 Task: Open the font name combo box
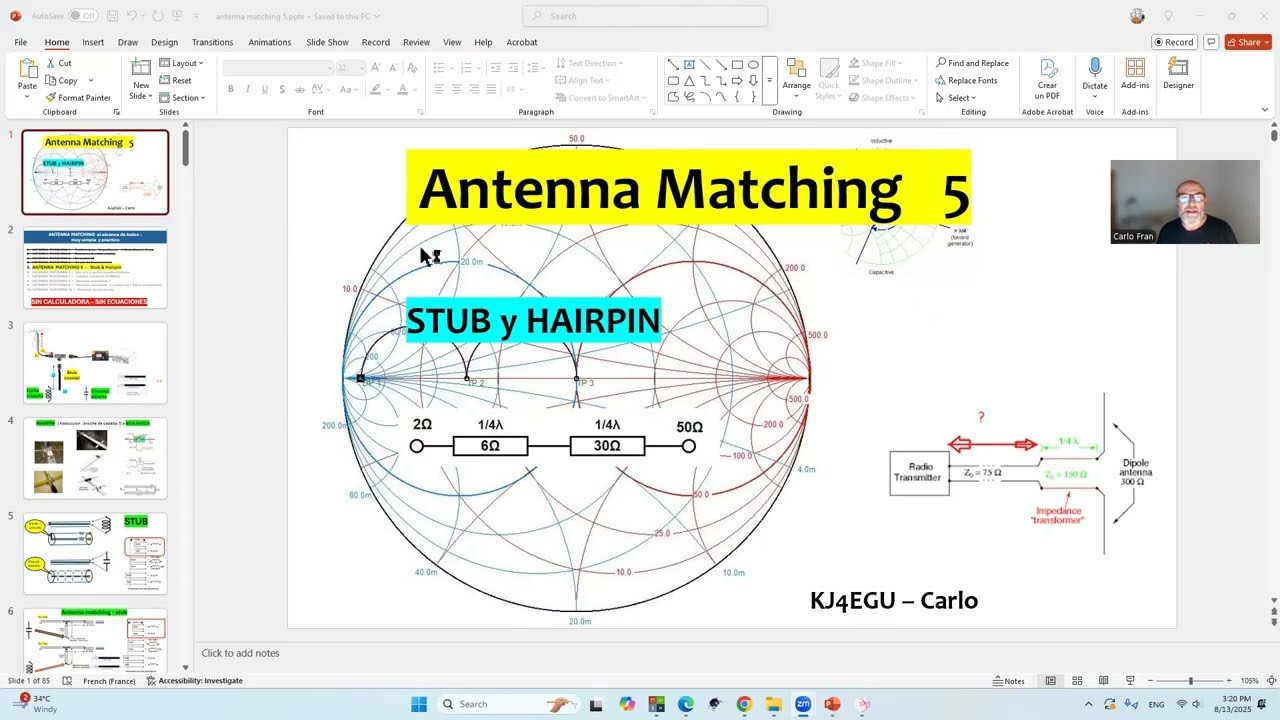[x=278, y=67]
